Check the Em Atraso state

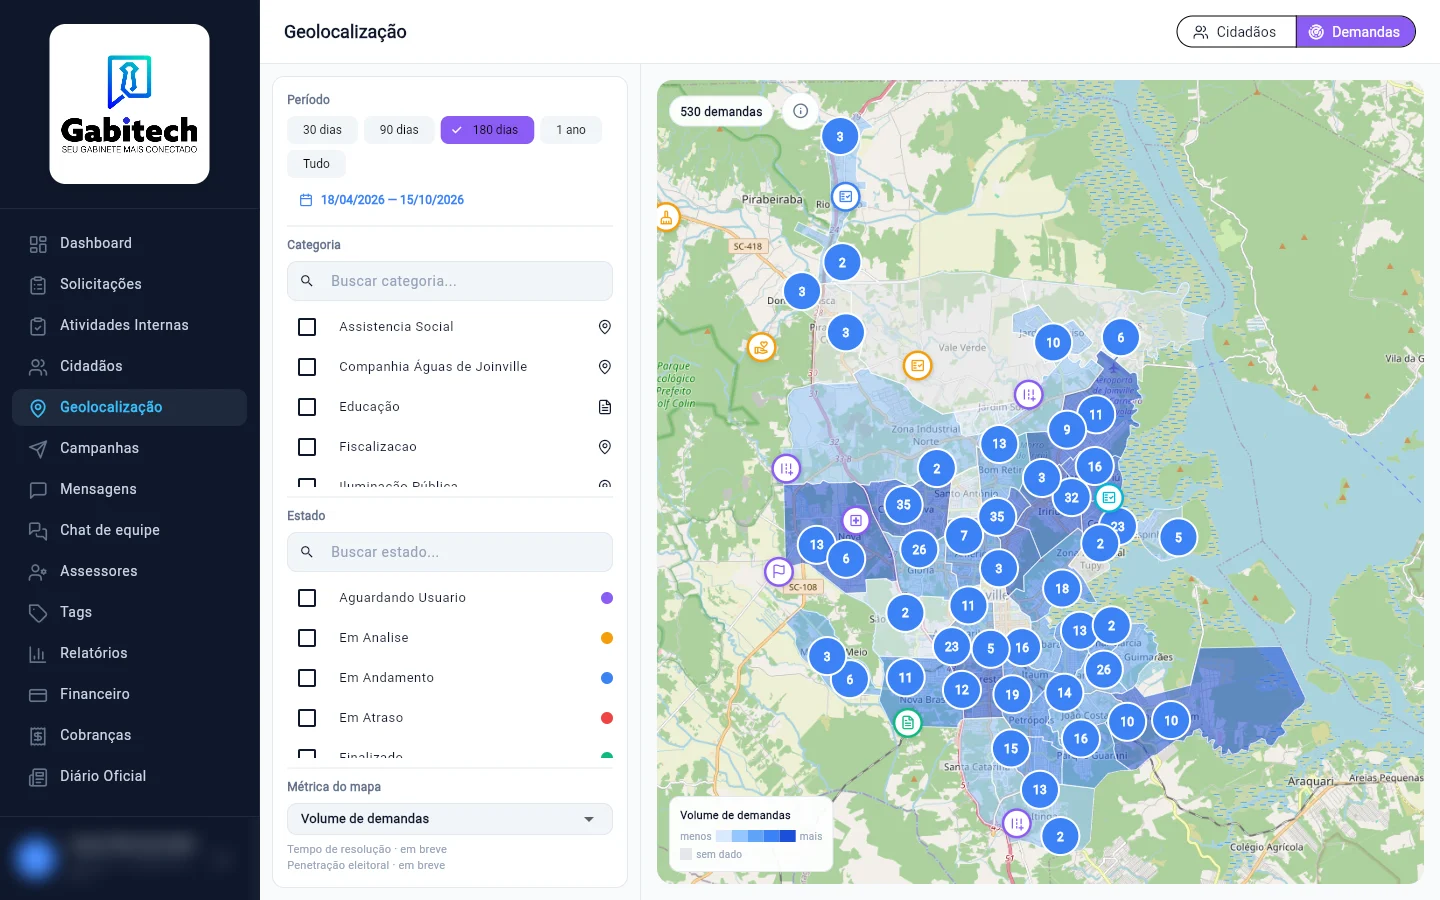pos(307,718)
